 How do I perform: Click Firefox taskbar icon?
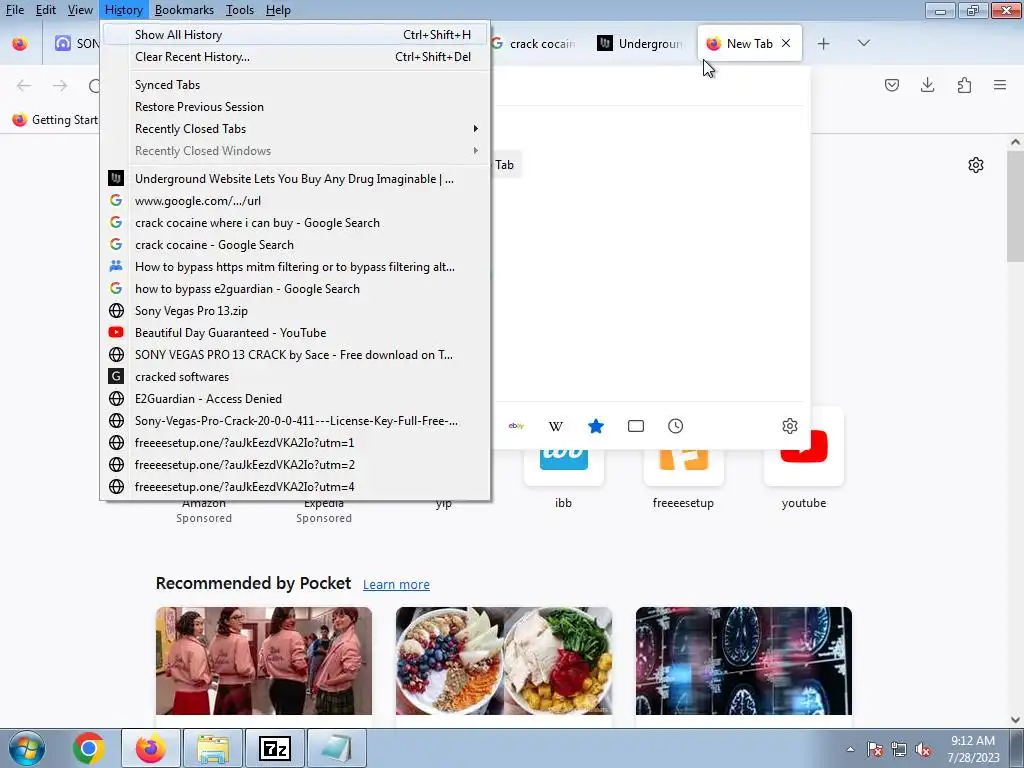point(151,748)
